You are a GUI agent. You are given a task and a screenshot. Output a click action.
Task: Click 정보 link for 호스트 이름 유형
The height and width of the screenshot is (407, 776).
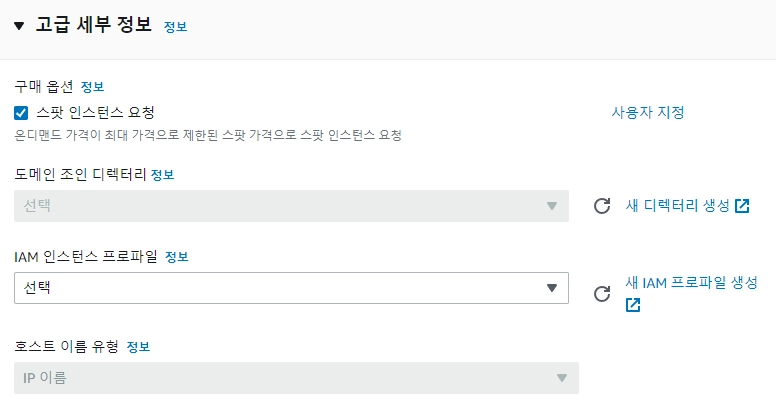pyautogui.click(x=138, y=347)
